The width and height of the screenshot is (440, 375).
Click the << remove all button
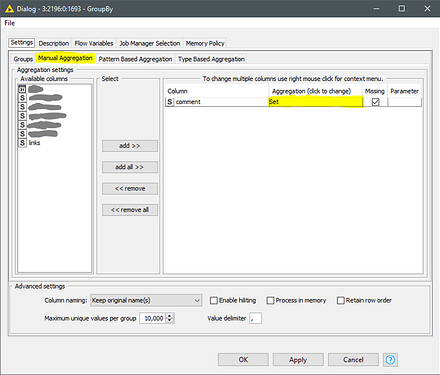(x=130, y=210)
